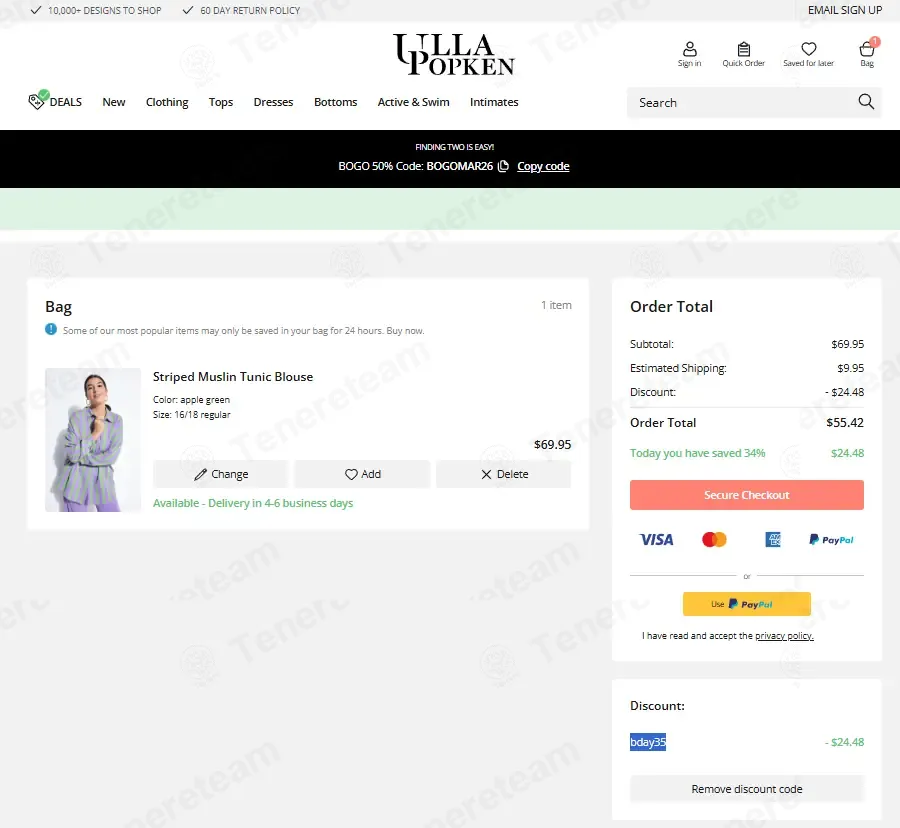Image resolution: width=900 pixels, height=828 pixels.
Task: Go to the Ulla Popken homepage logo
Action: tap(454, 55)
